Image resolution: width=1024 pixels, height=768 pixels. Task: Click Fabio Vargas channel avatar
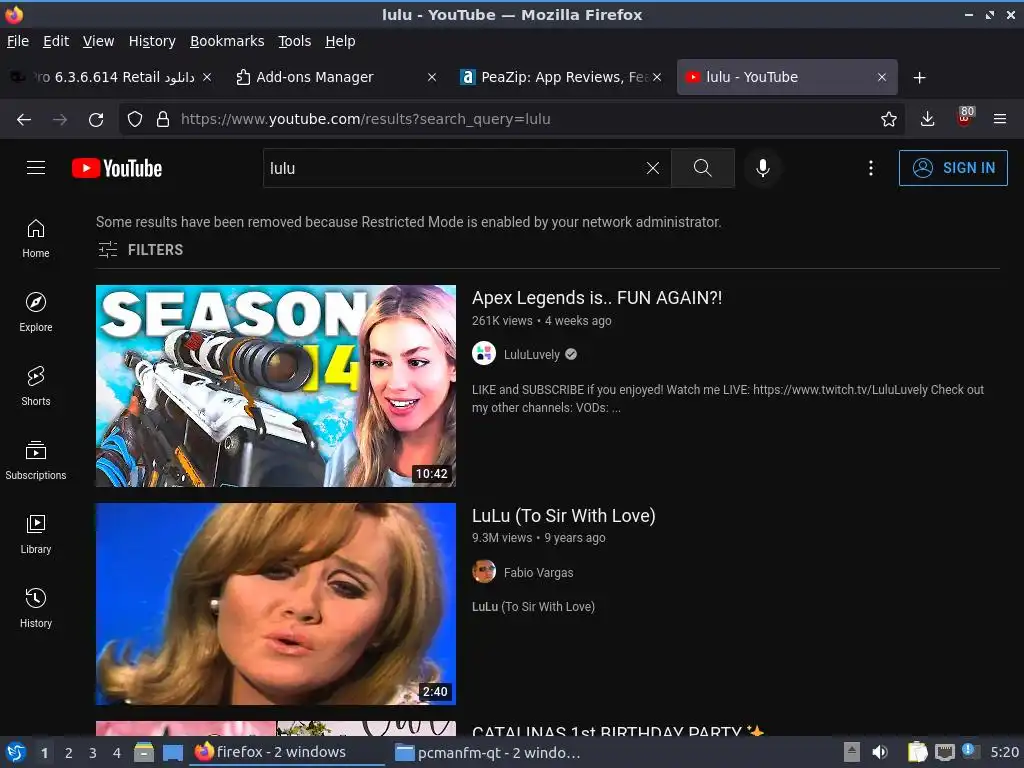[484, 572]
